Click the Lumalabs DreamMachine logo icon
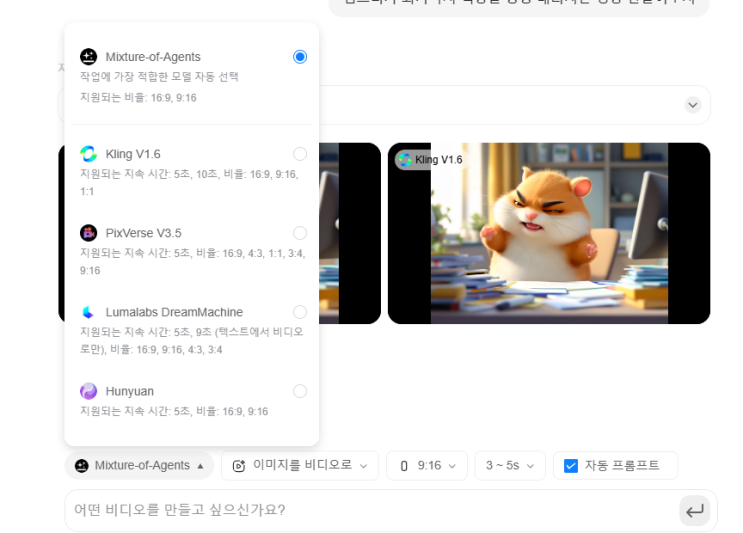Viewport: 743px width, 533px height. click(89, 312)
